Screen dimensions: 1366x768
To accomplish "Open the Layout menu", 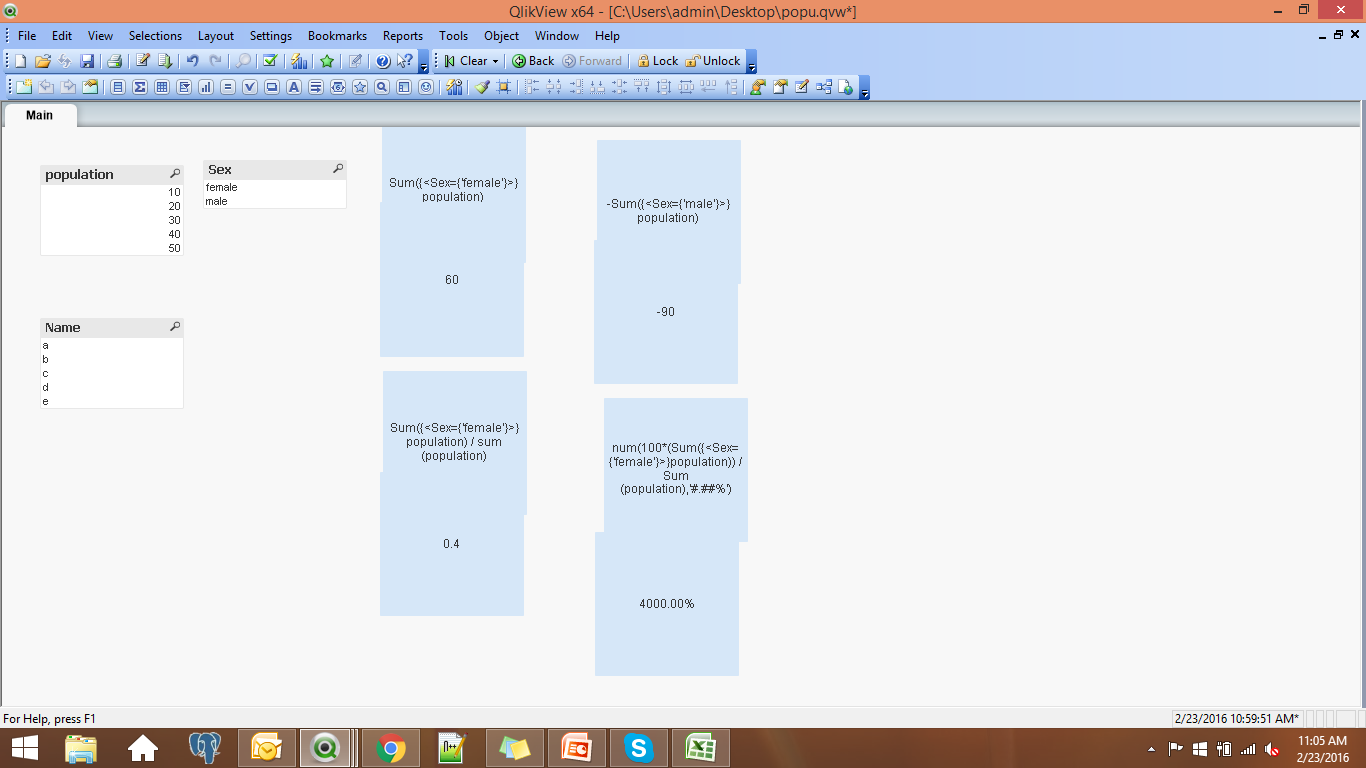I will [x=216, y=35].
